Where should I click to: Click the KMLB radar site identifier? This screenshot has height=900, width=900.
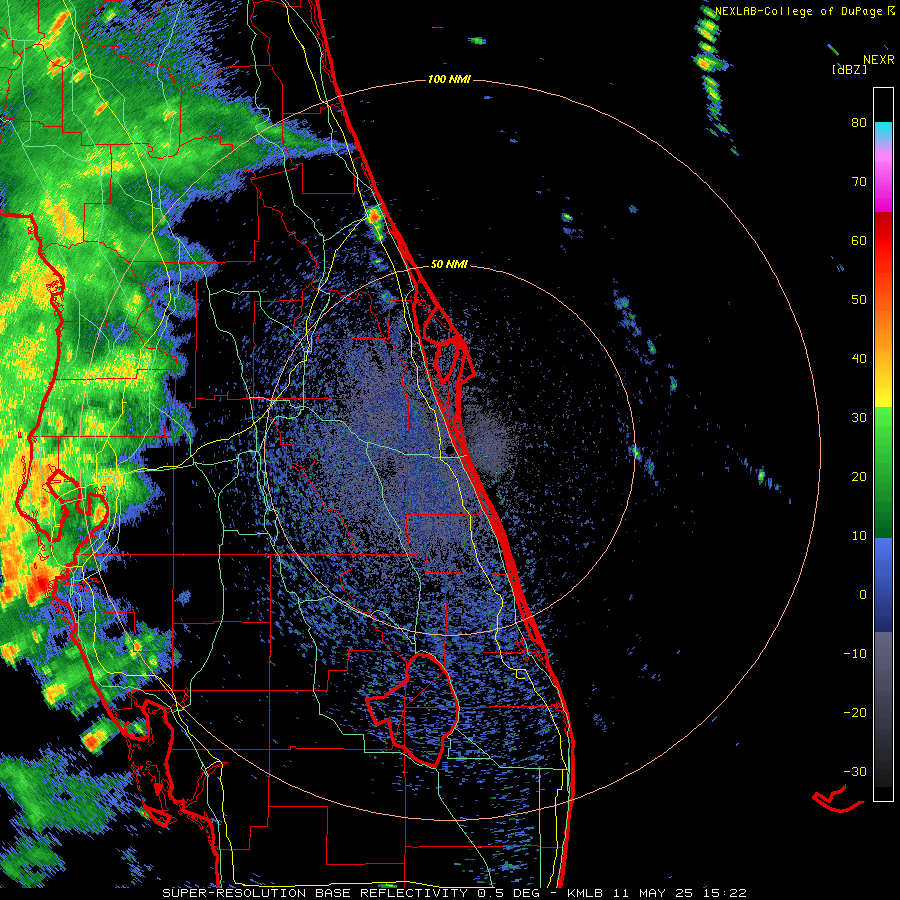coord(584,893)
